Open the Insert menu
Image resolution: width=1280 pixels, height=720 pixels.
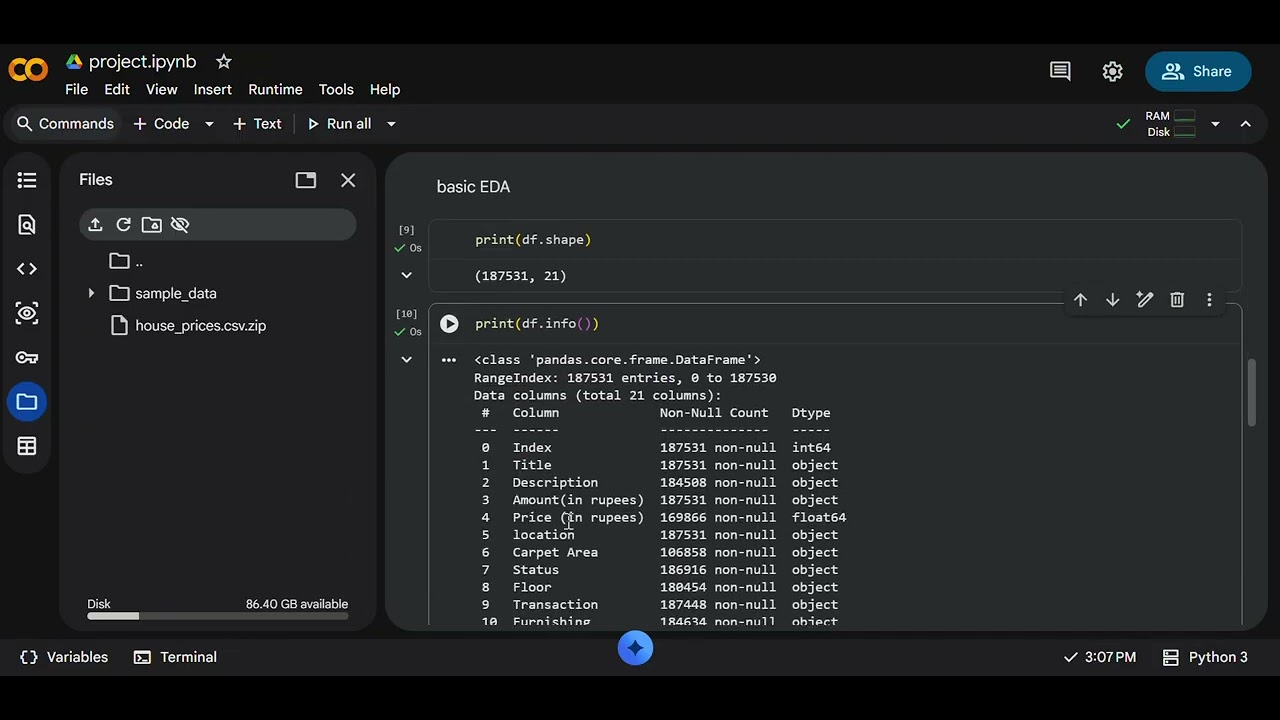[212, 89]
